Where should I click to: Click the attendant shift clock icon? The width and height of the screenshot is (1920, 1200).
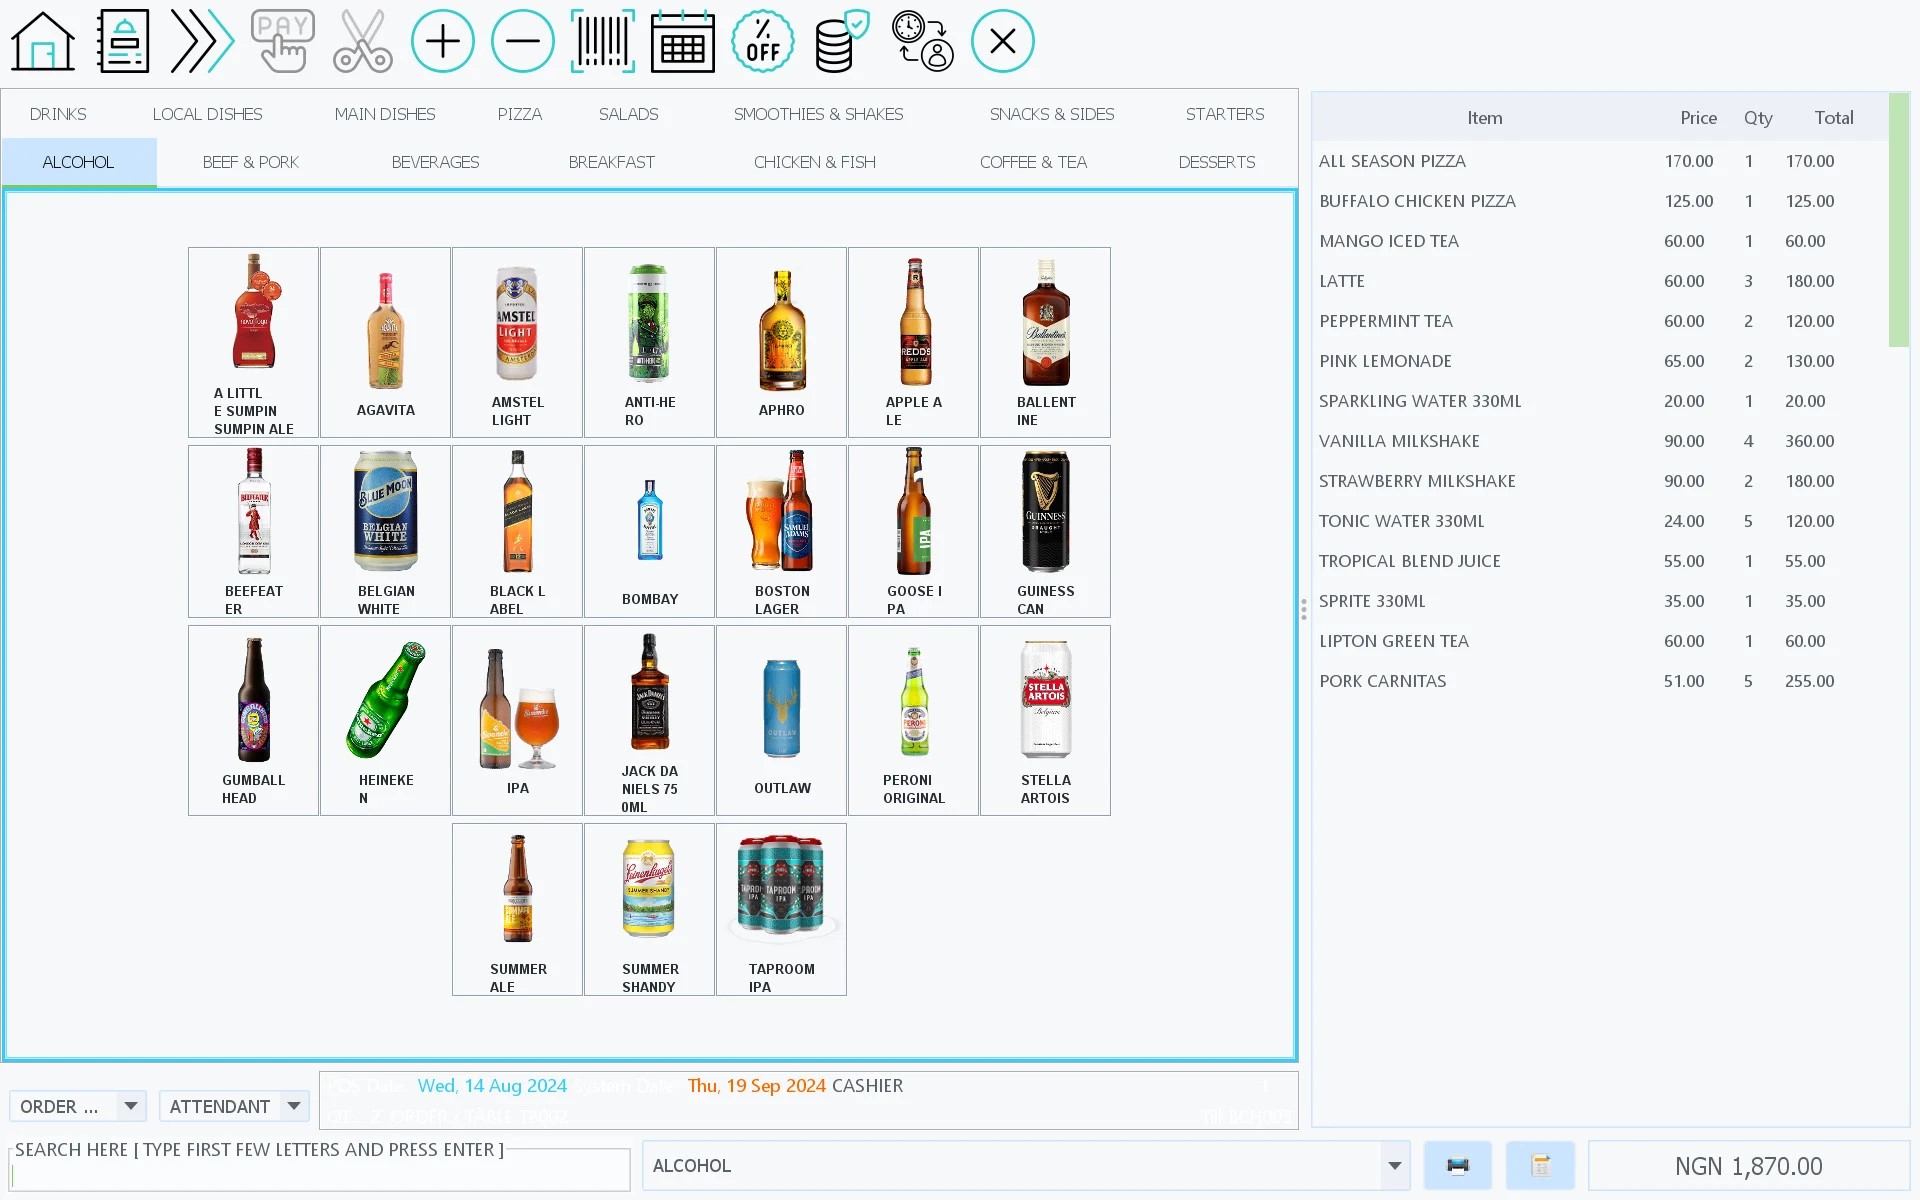pos(922,40)
